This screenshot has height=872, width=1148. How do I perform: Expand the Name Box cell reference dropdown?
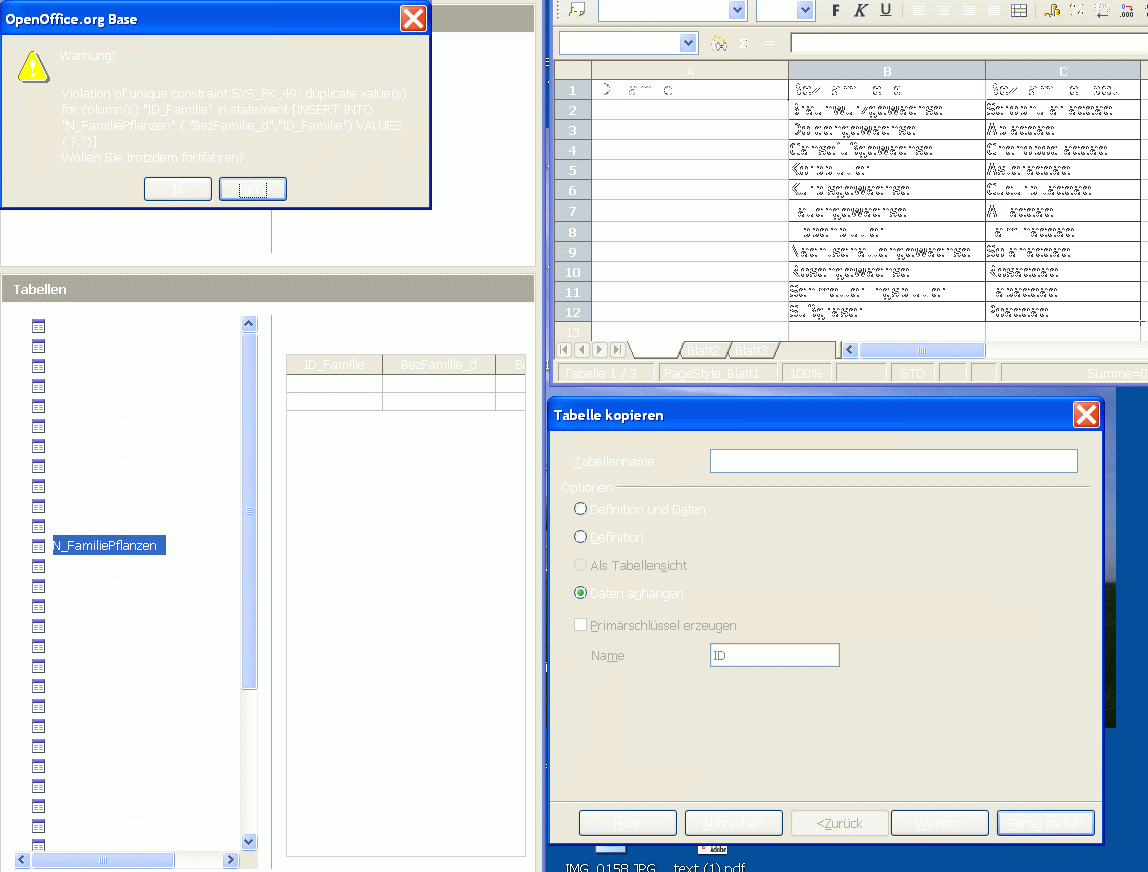tap(687, 44)
